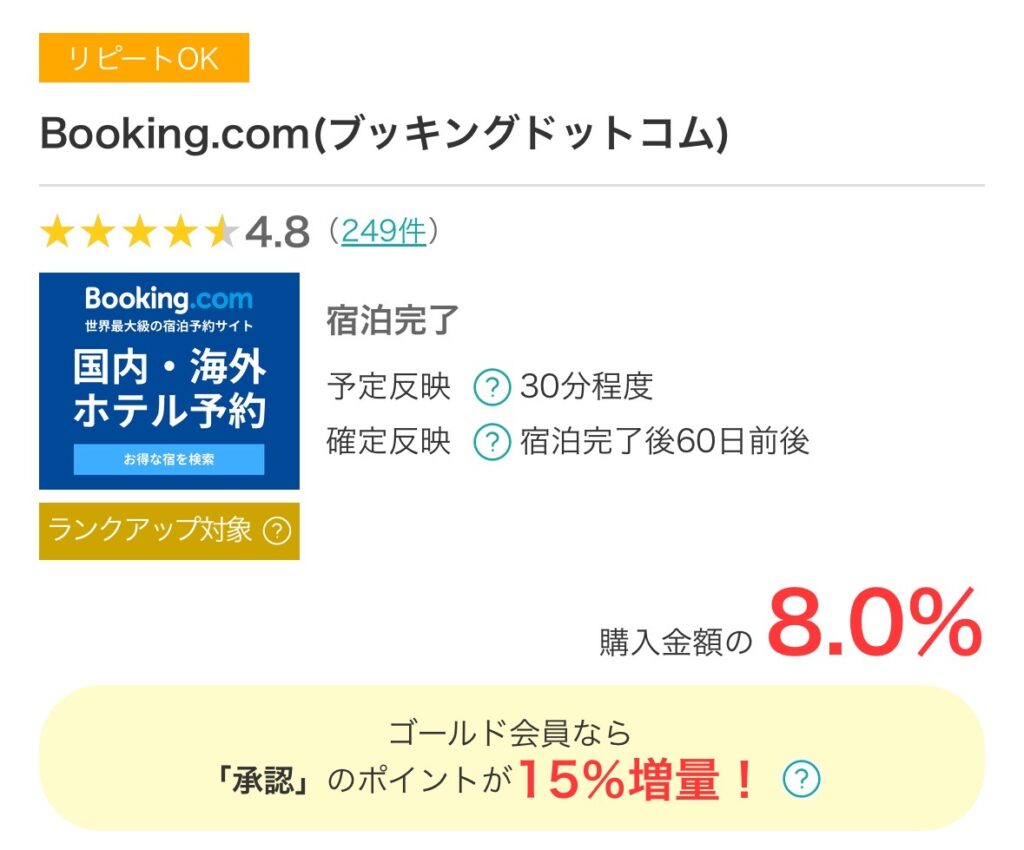Tap the ゴールド会員なら text in promo banner
Image resolution: width=1024 pixels, height=850 pixels.
(x=510, y=733)
